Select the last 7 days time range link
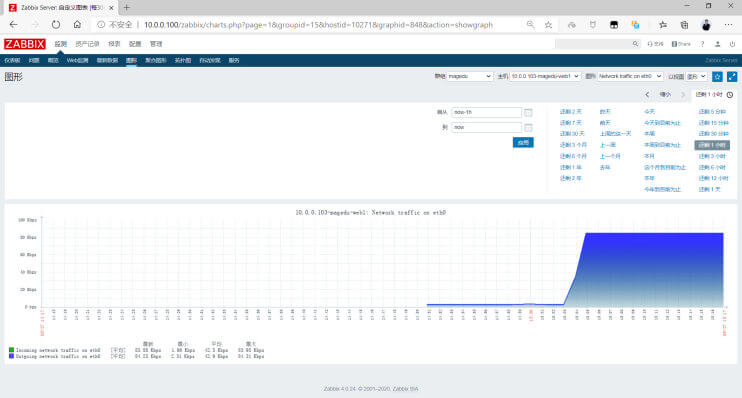742x398 pixels. tap(570, 123)
